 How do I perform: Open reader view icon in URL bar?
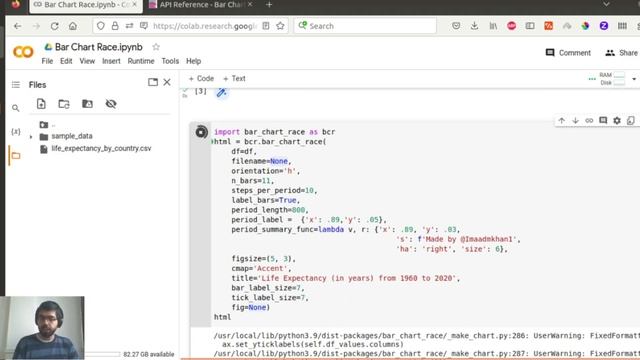tap(266, 26)
